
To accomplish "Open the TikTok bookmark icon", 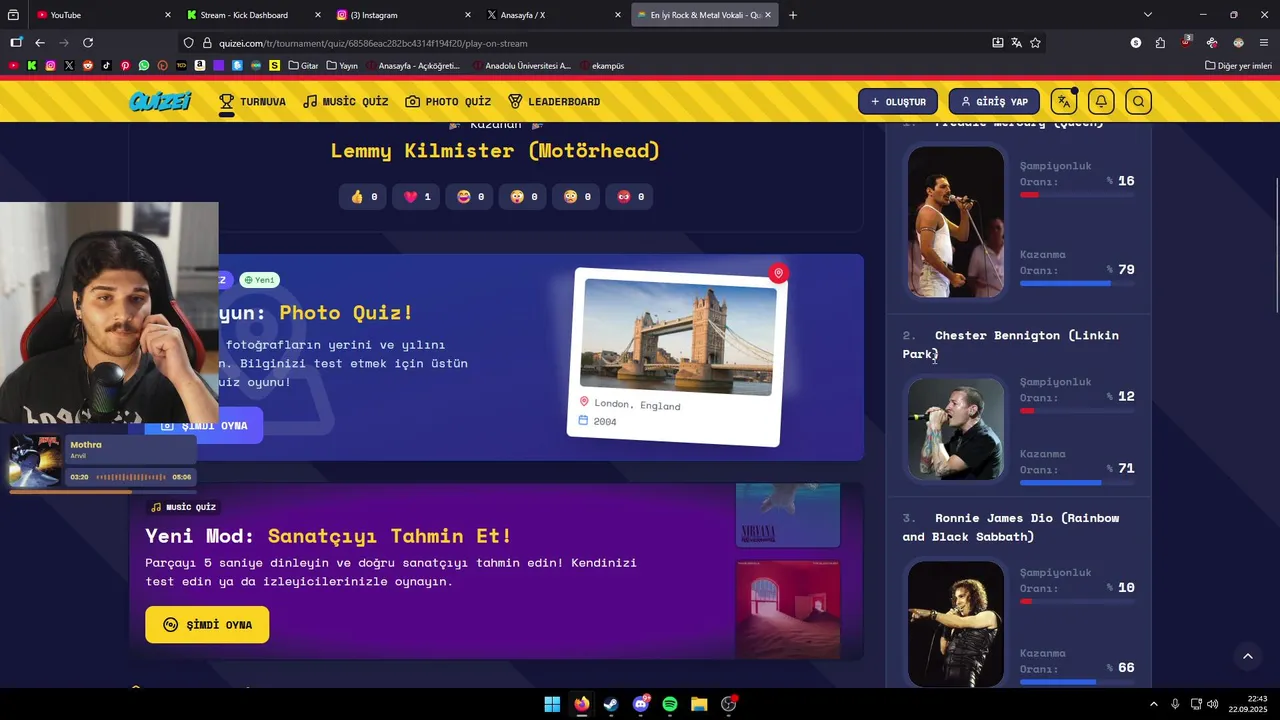I will tap(106, 66).
